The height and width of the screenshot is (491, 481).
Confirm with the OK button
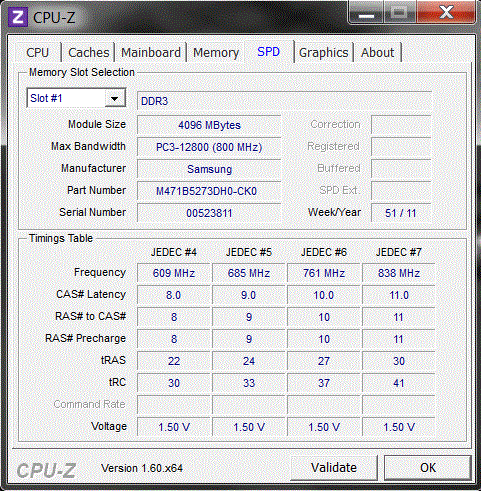pos(428,467)
